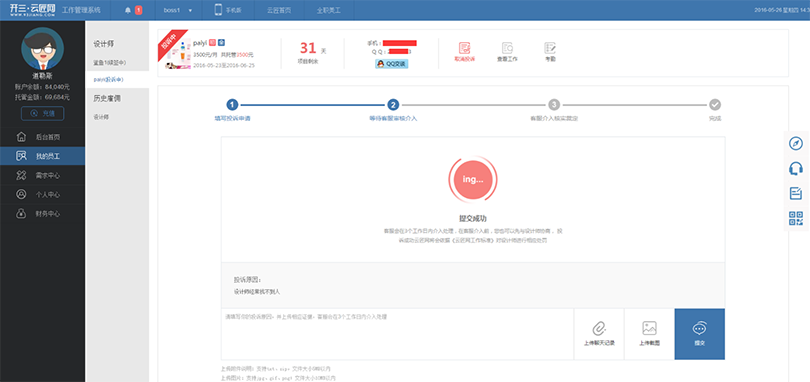Click the red badge next to palyi

click(x=212, y=43)
